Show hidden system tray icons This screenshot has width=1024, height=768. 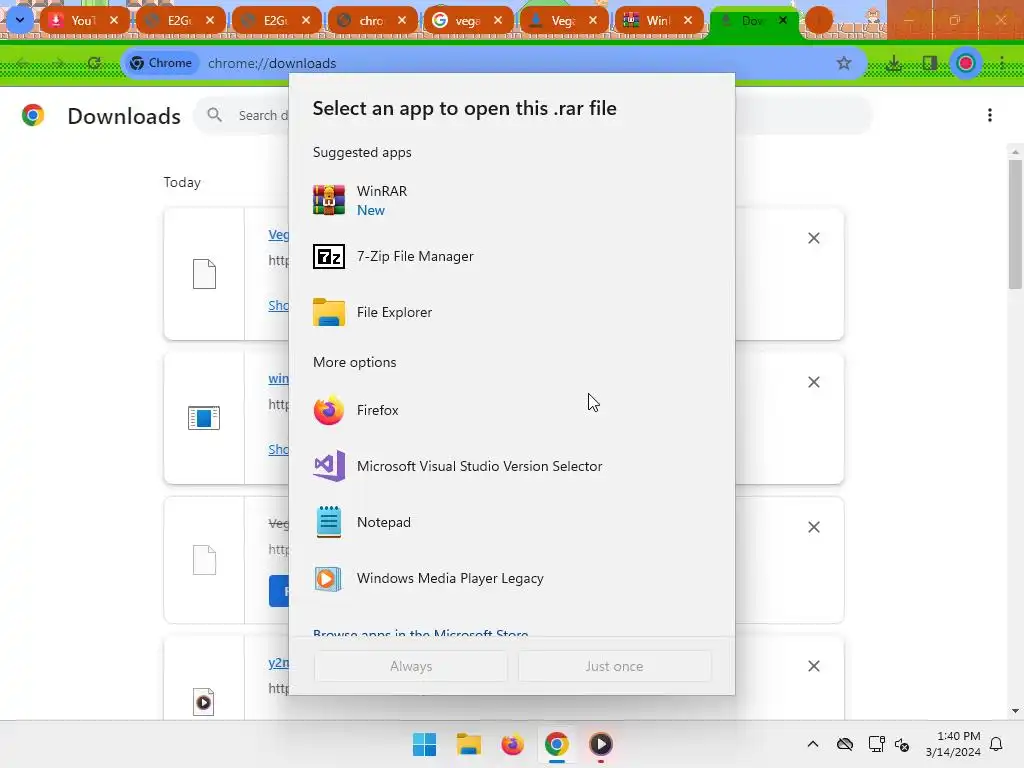pos(812,744)
